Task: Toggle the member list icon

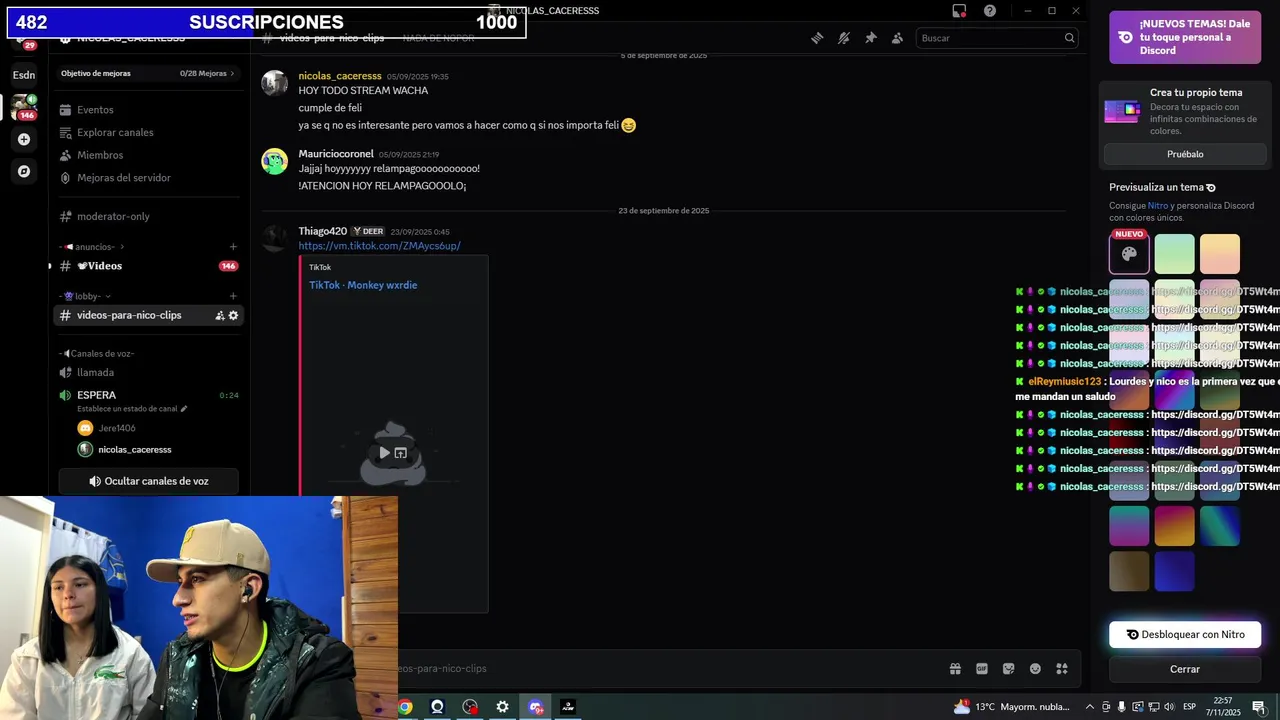Action: tap(897, 38)
